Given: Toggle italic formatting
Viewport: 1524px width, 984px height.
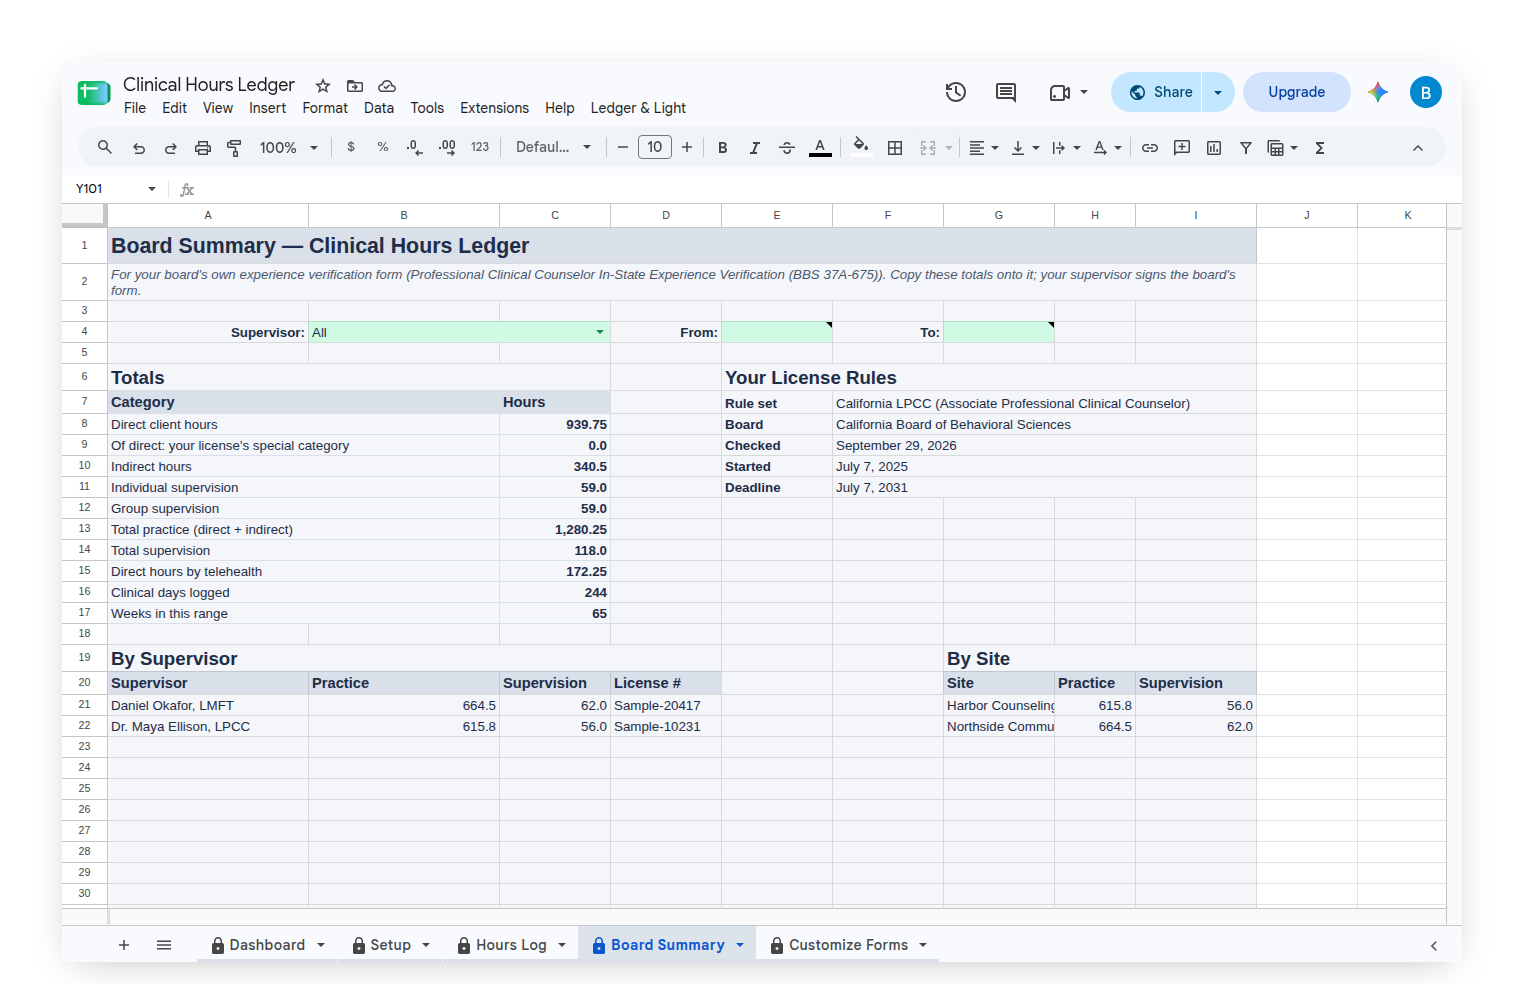Looking at the screenshot, I should point(755,148).
